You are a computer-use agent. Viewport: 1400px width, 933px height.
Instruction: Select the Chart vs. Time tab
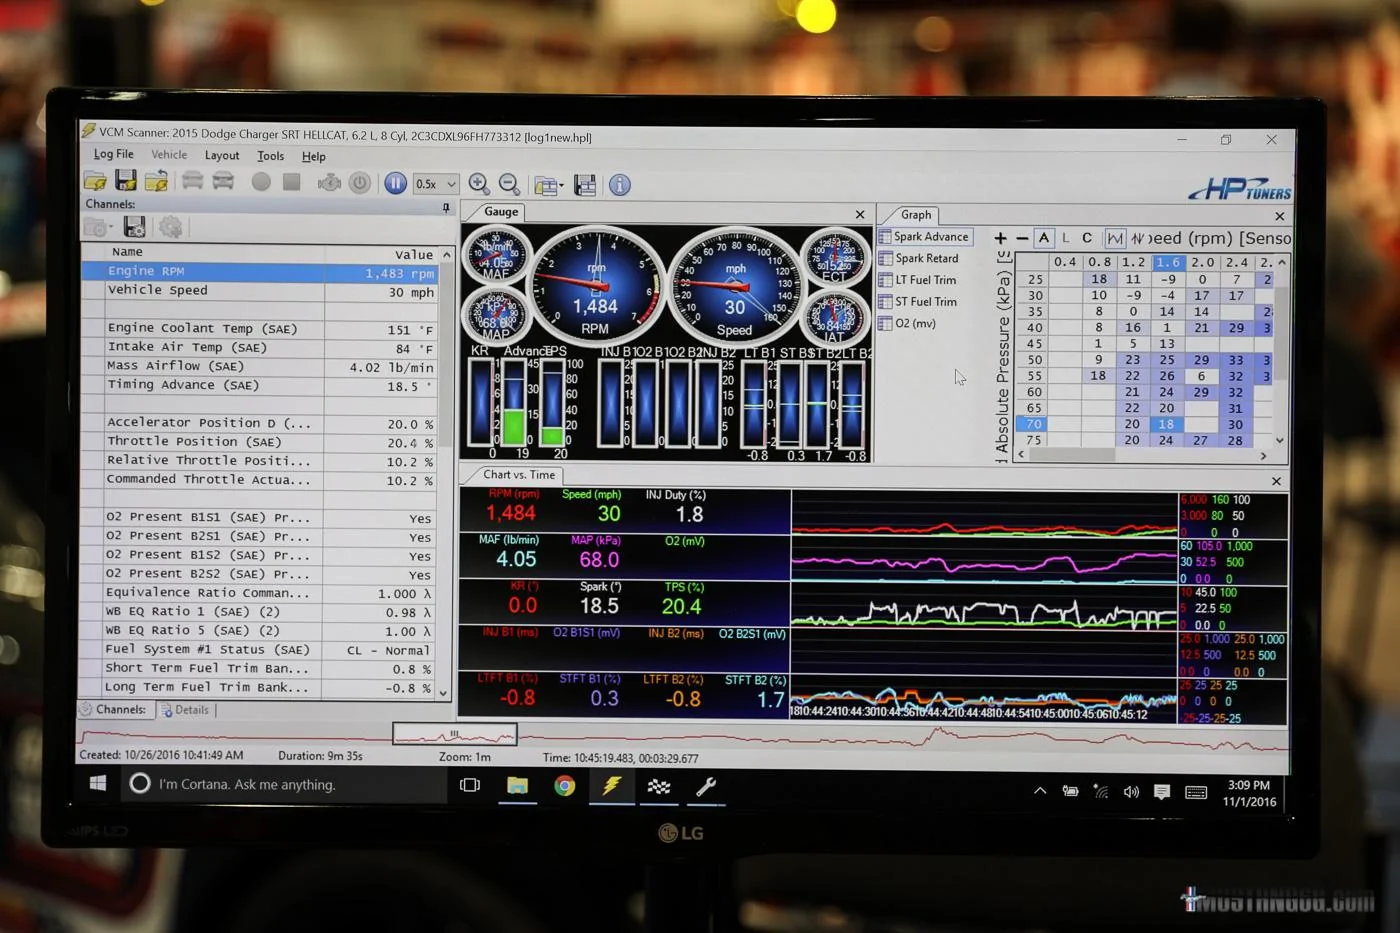click(x=518, y=475)
